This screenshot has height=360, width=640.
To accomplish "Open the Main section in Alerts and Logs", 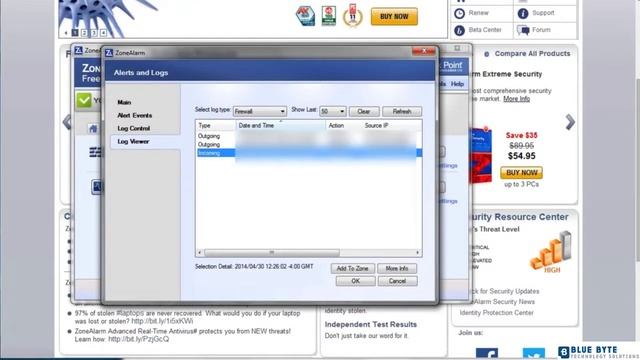I will (x=124, y=102).
